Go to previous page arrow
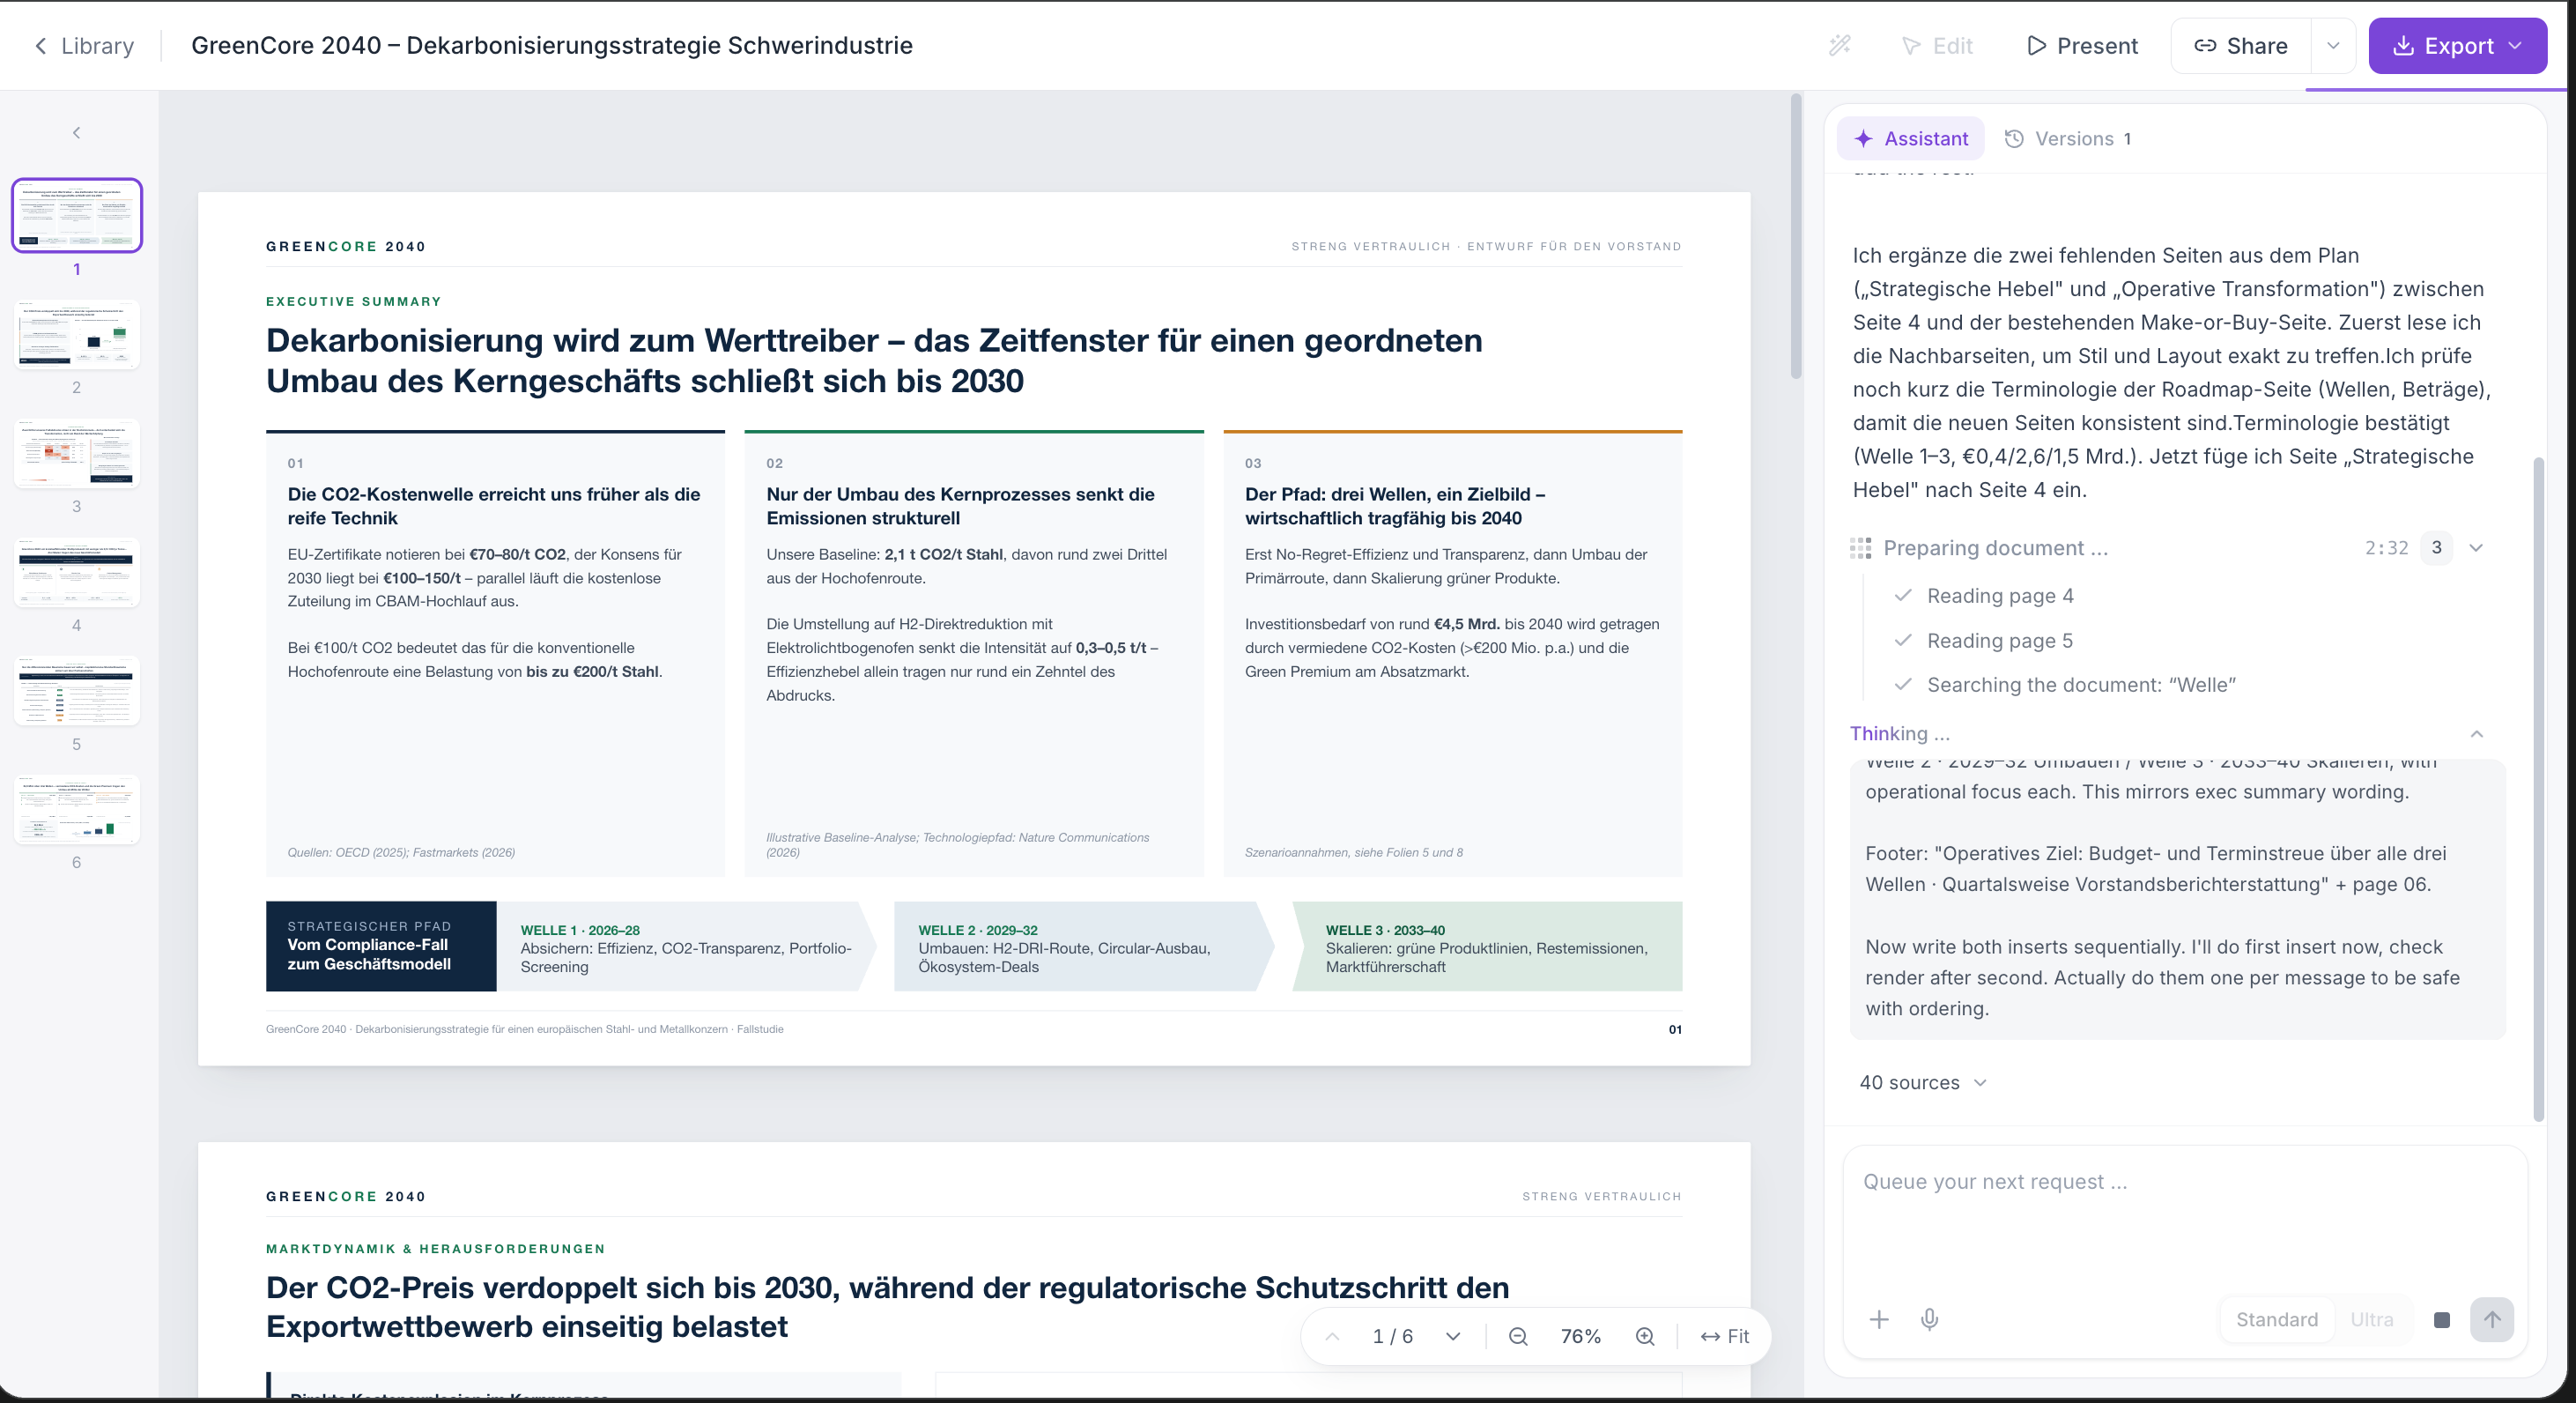 click(x=1332, y=1337)
